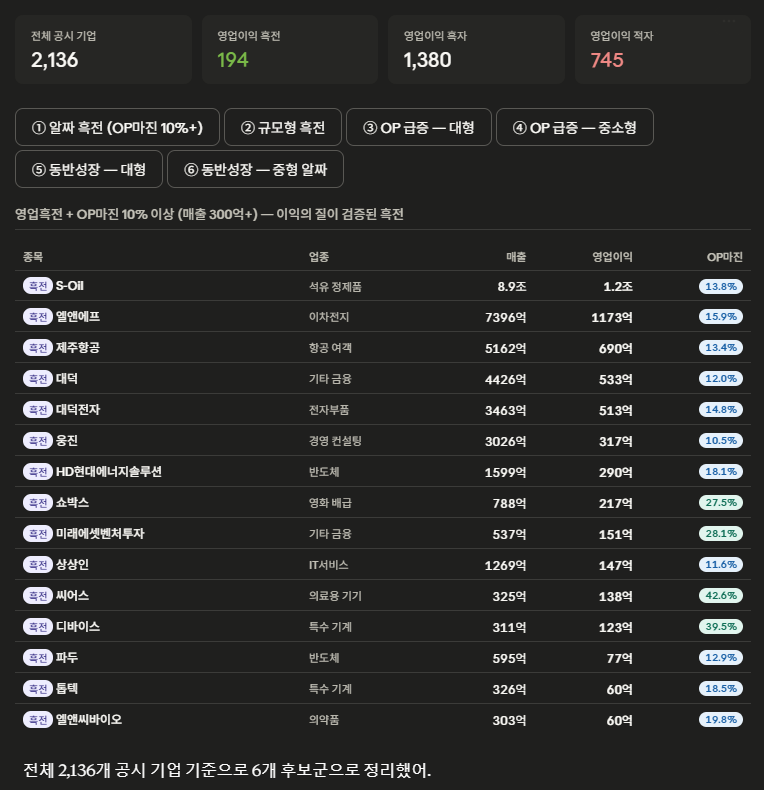Click the 전체 2,136개 공시 기업 summary sentence
Screen dimensions: 764x790
click(x=227, y=769)
